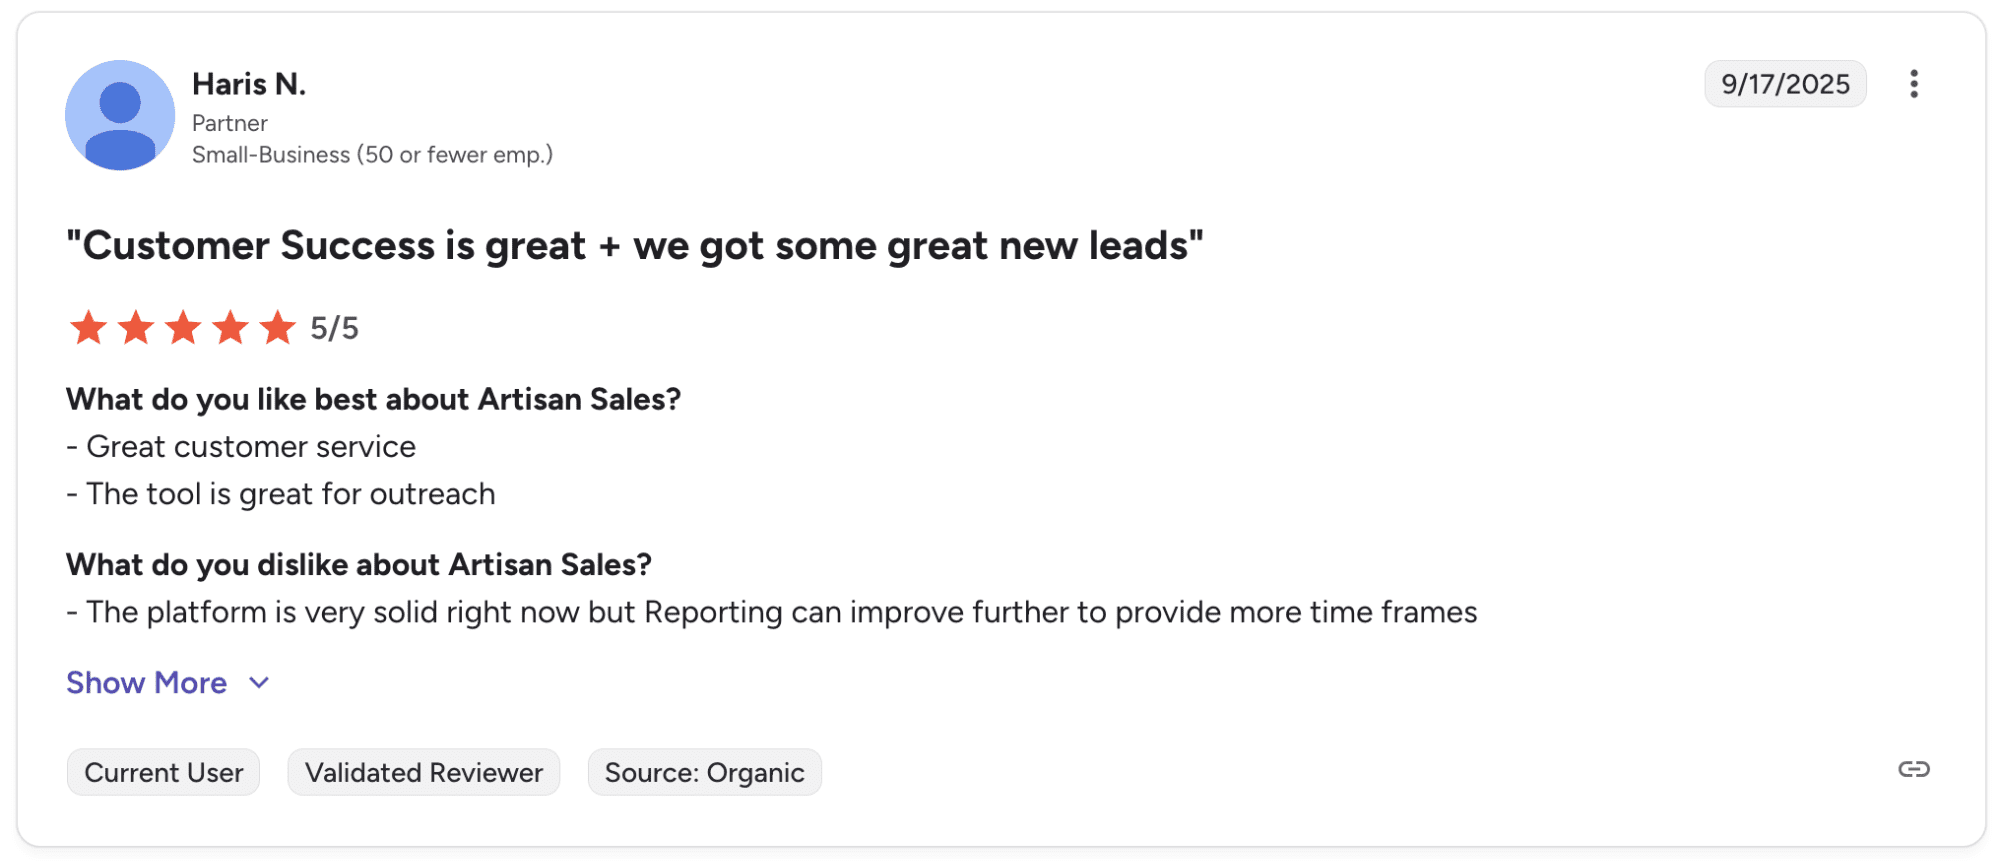Click the second orange rating star
This screenshot has width=1999, height=863.
[x=136, y=328]
